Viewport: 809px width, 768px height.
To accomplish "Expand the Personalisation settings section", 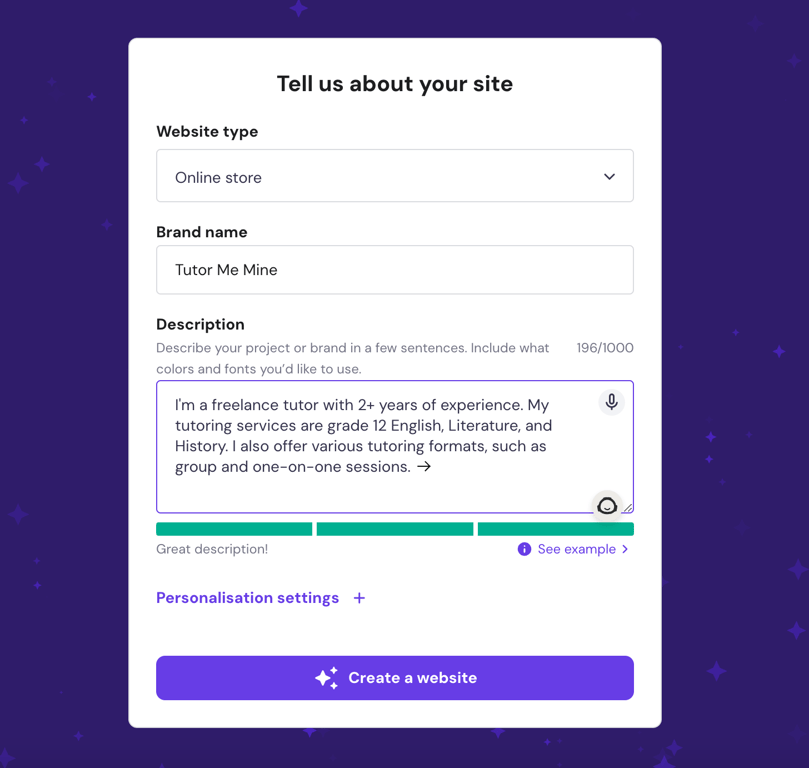I will click(247, 597).
